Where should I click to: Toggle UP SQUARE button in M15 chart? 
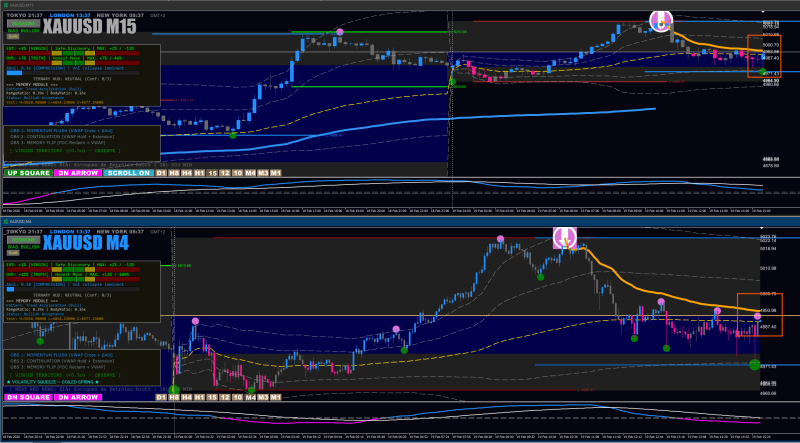(27, 173)
